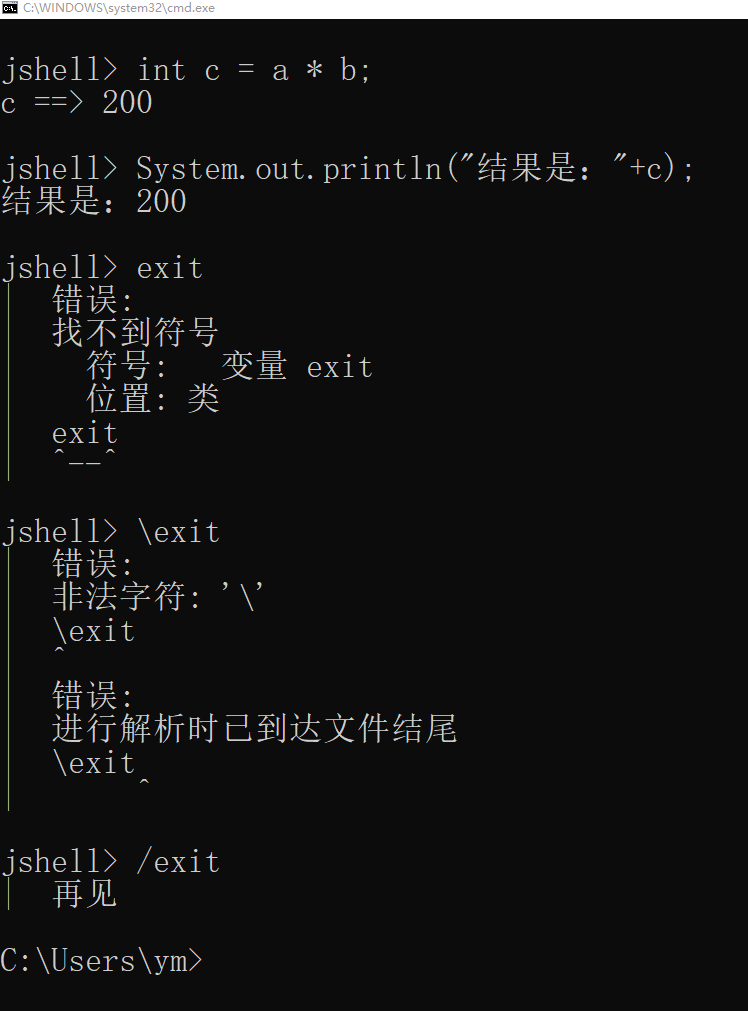Click the '符号:' label in error output
Image resolution: width=748 pixels, height=1011 pixels.
pyautogui.click(x=127, y=366)
